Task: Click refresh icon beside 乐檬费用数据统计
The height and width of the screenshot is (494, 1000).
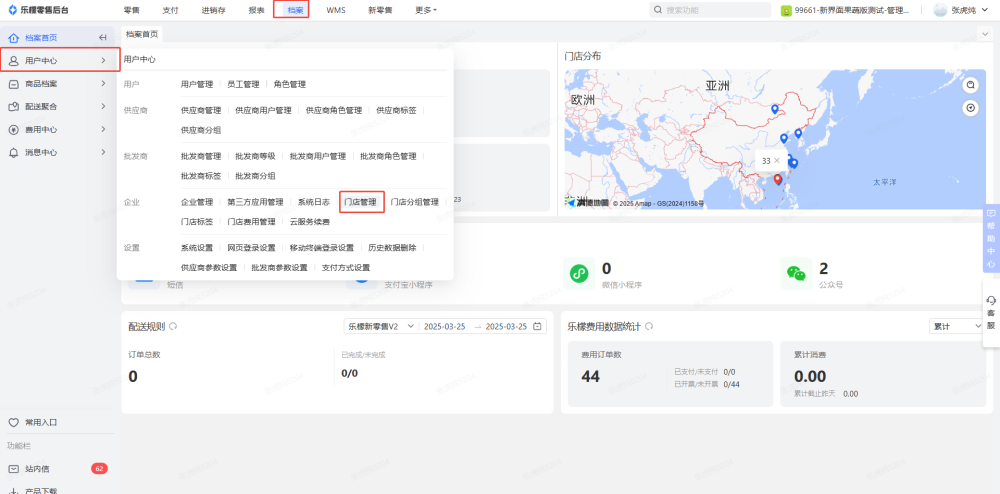Action: pos(649,326)
